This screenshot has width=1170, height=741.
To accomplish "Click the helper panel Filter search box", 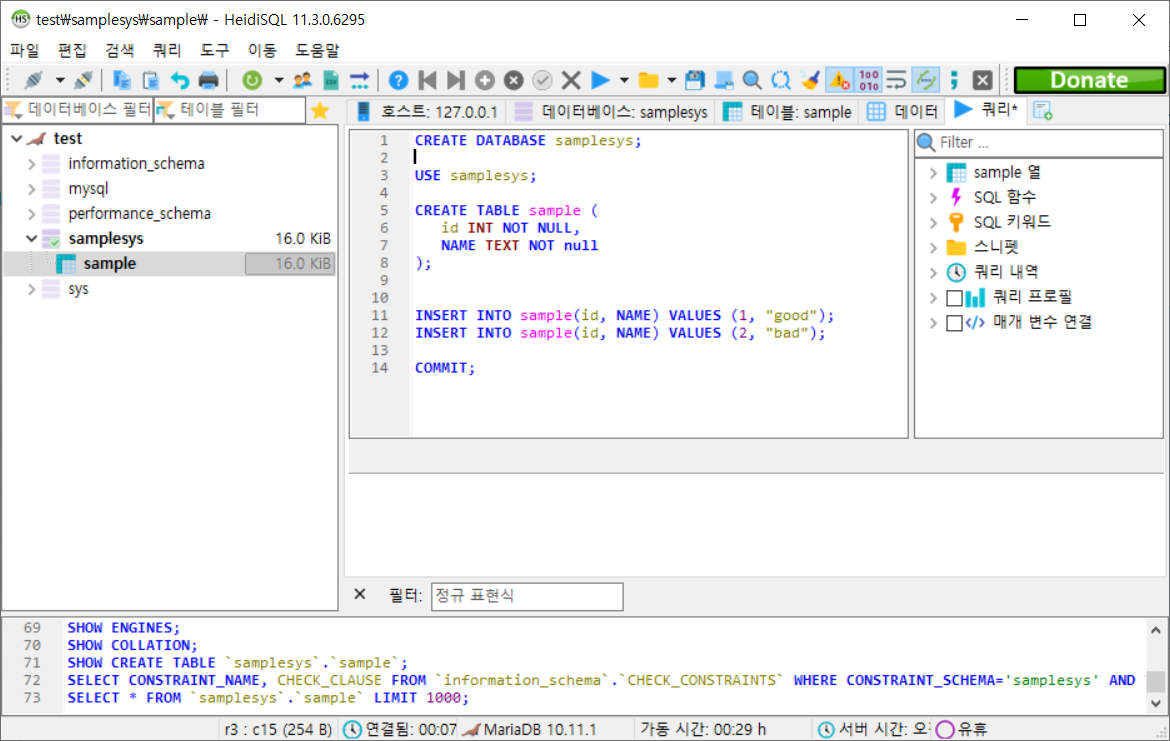I will pyautogui.click(x=1039, y=143).
